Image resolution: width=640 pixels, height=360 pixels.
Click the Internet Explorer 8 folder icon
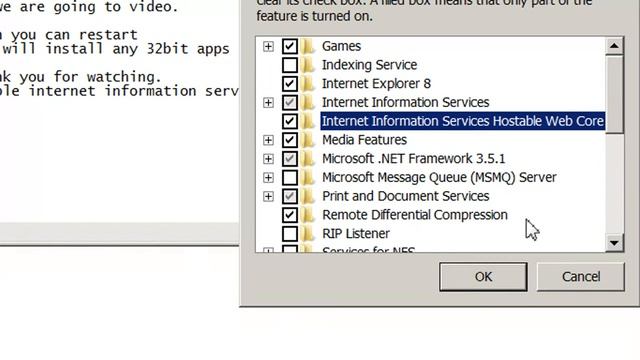[308, 84]
